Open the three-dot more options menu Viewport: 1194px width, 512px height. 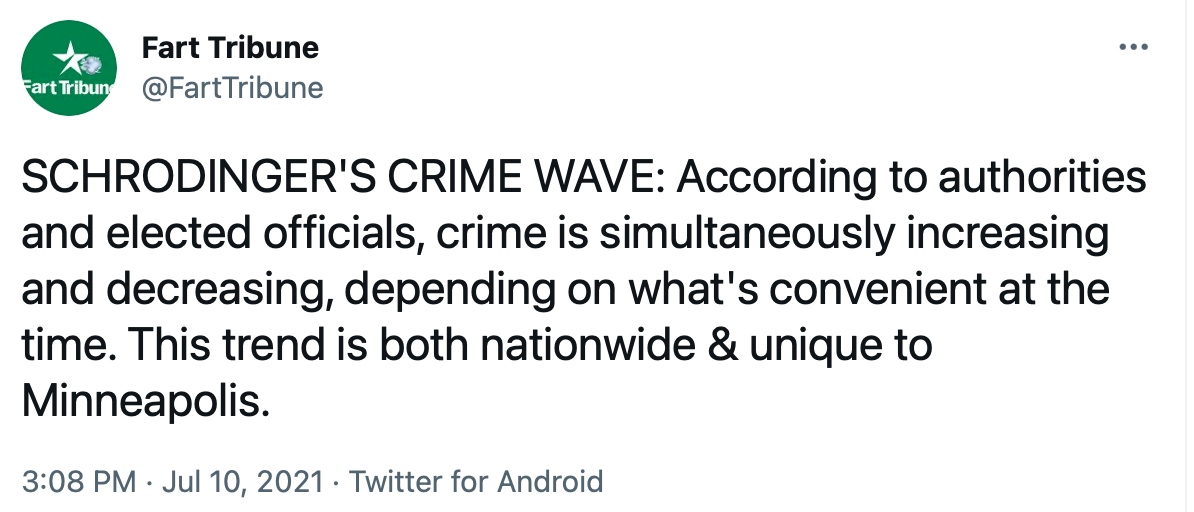point(1132,47)
